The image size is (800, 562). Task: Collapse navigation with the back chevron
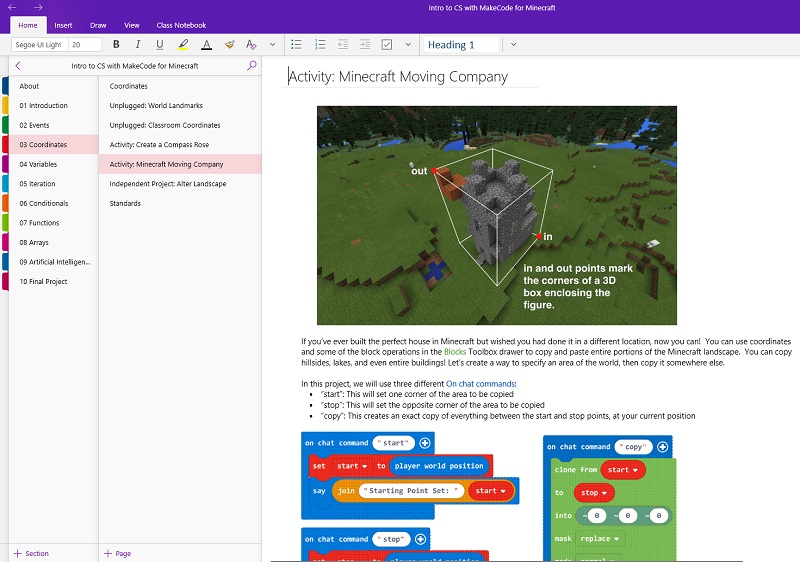(18, 66)
